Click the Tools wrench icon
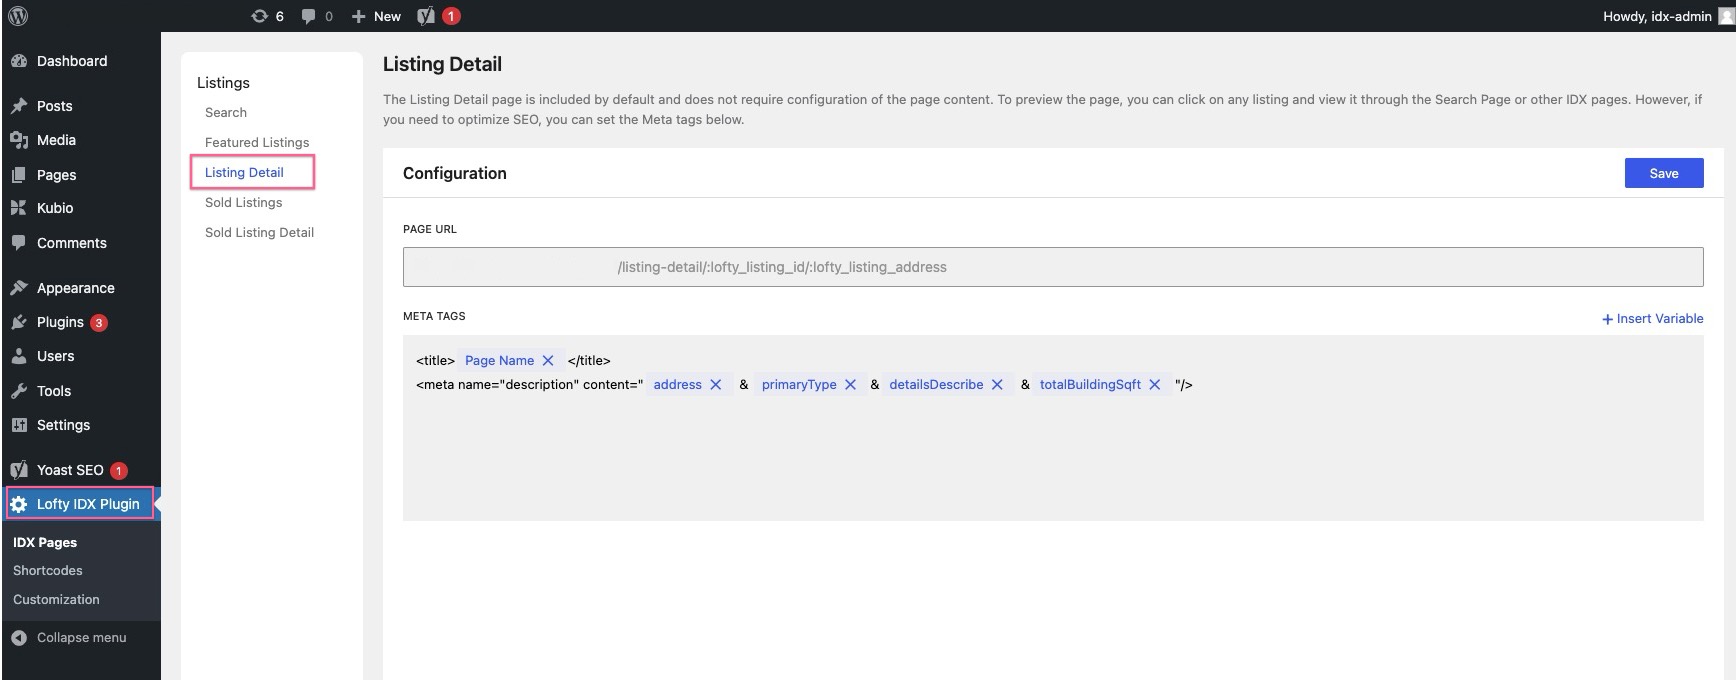1736x680 pixels. pos(19,391)
